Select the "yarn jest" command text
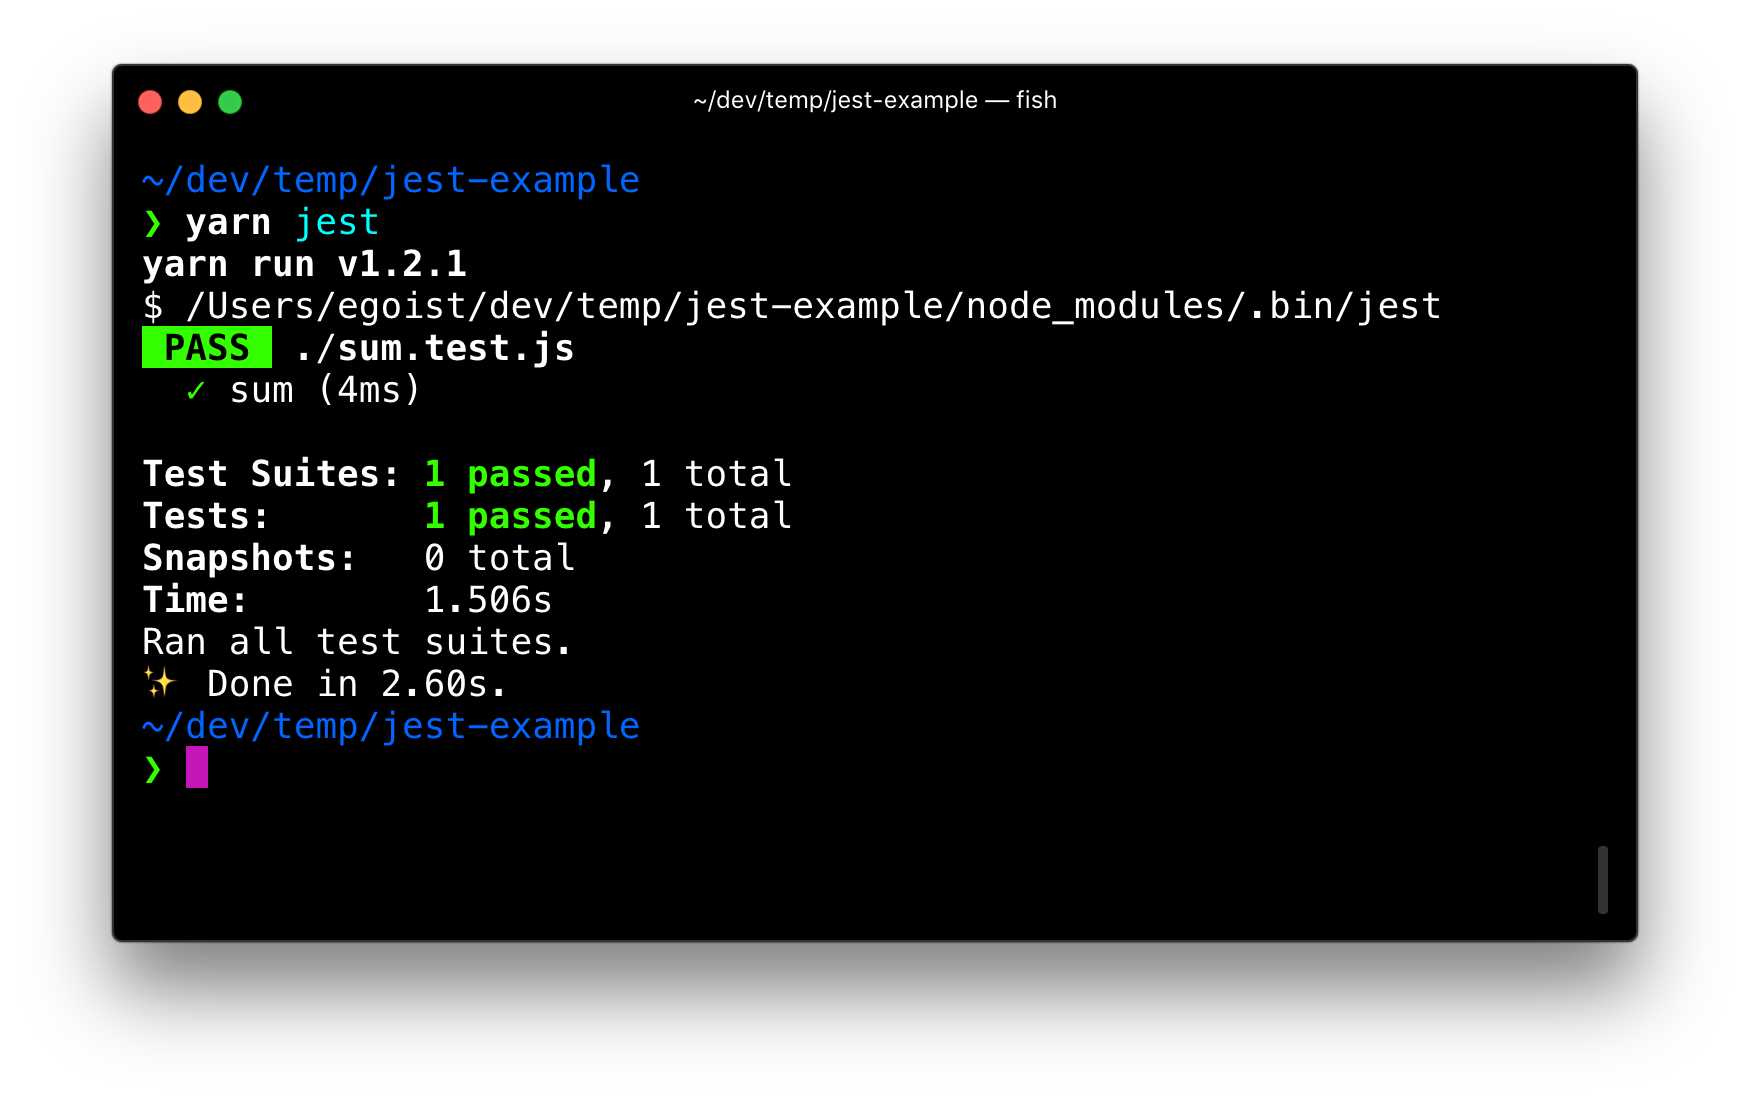Image resolution: width=1750 pixels, height=1102 pixels. (x=282, y=223)
